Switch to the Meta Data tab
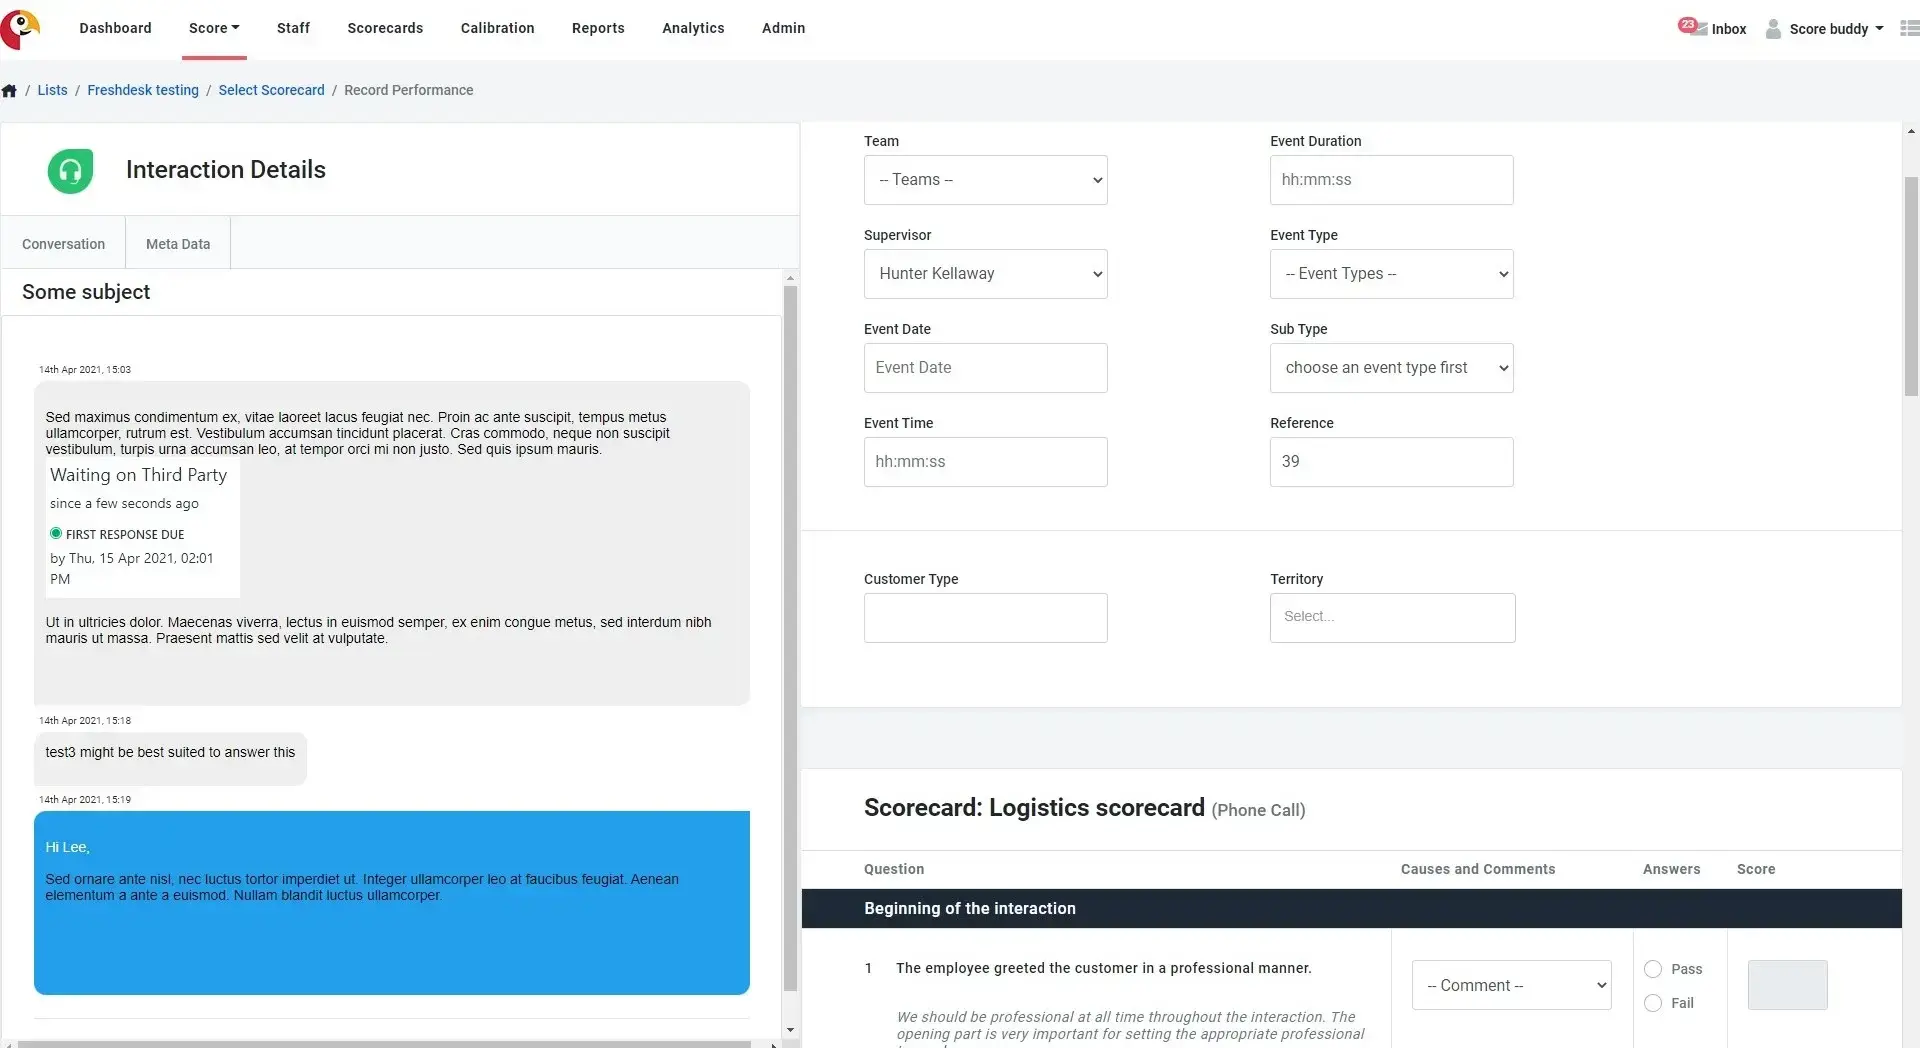Viewport: 1920px width, 1048px height. (178, 244)
